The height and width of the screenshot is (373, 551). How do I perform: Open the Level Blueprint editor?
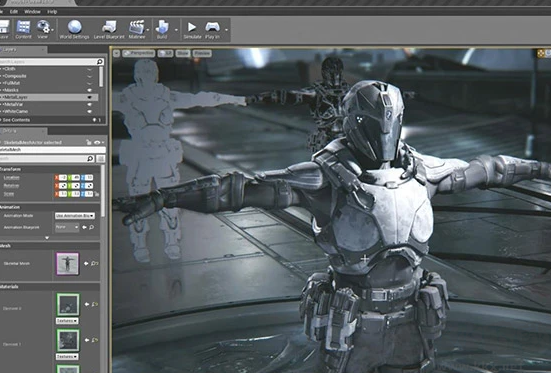(x=109, y=29)
